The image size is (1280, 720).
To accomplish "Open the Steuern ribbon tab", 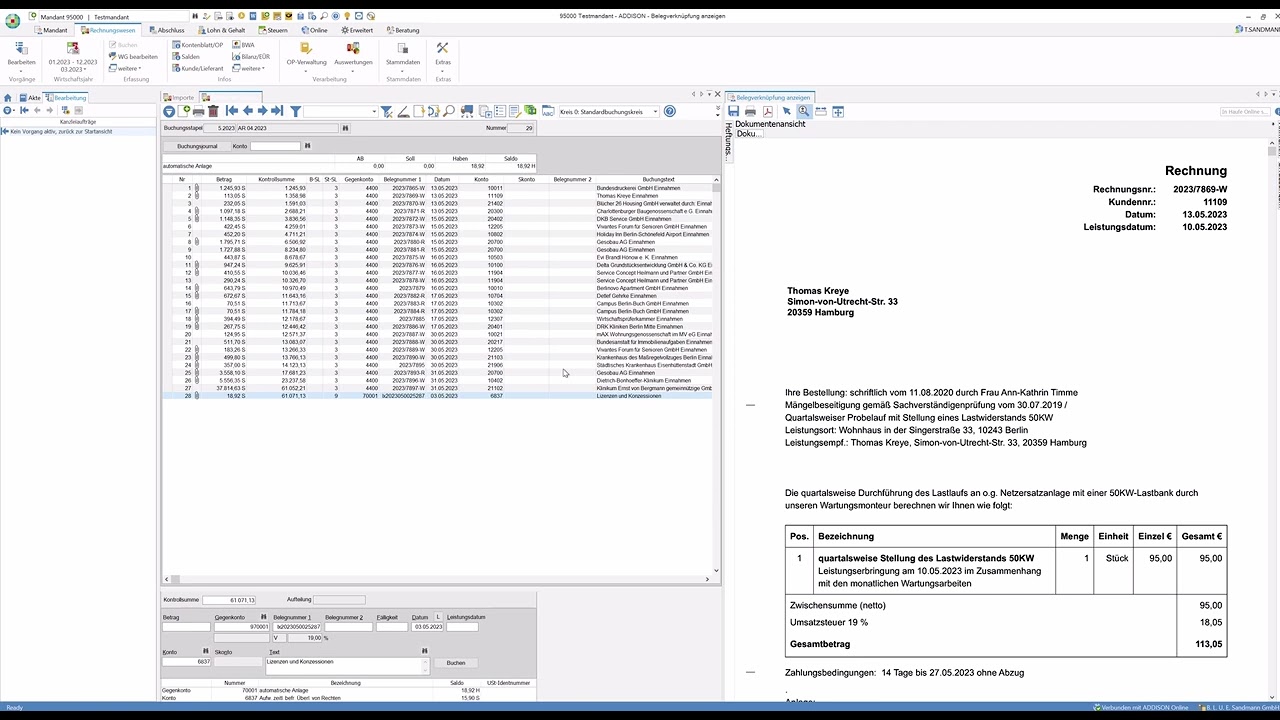I will (x=273, y=30).
